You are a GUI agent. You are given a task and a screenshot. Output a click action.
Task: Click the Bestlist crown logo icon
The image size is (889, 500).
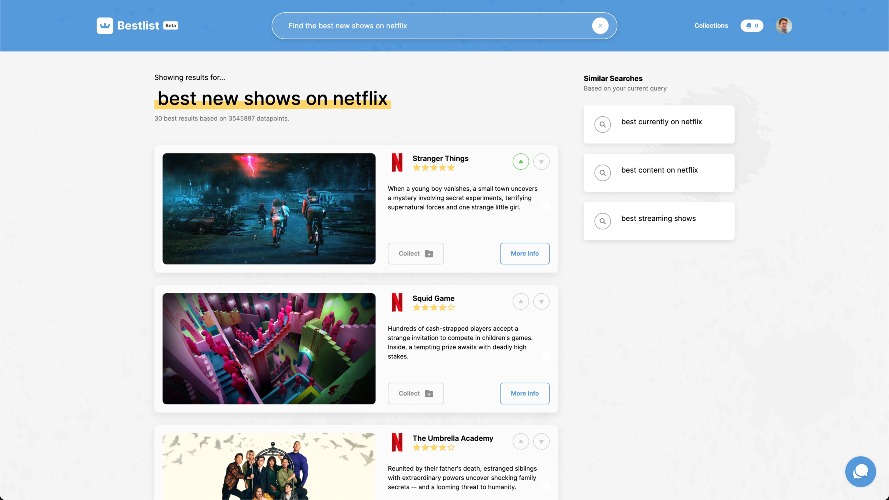coord(105,26)
